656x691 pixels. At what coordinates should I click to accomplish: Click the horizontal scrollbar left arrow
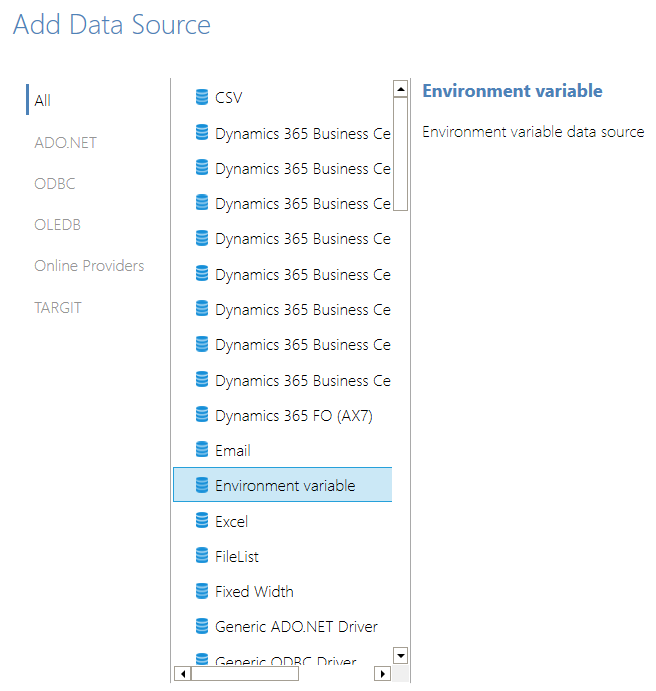(x=182, y=673)
